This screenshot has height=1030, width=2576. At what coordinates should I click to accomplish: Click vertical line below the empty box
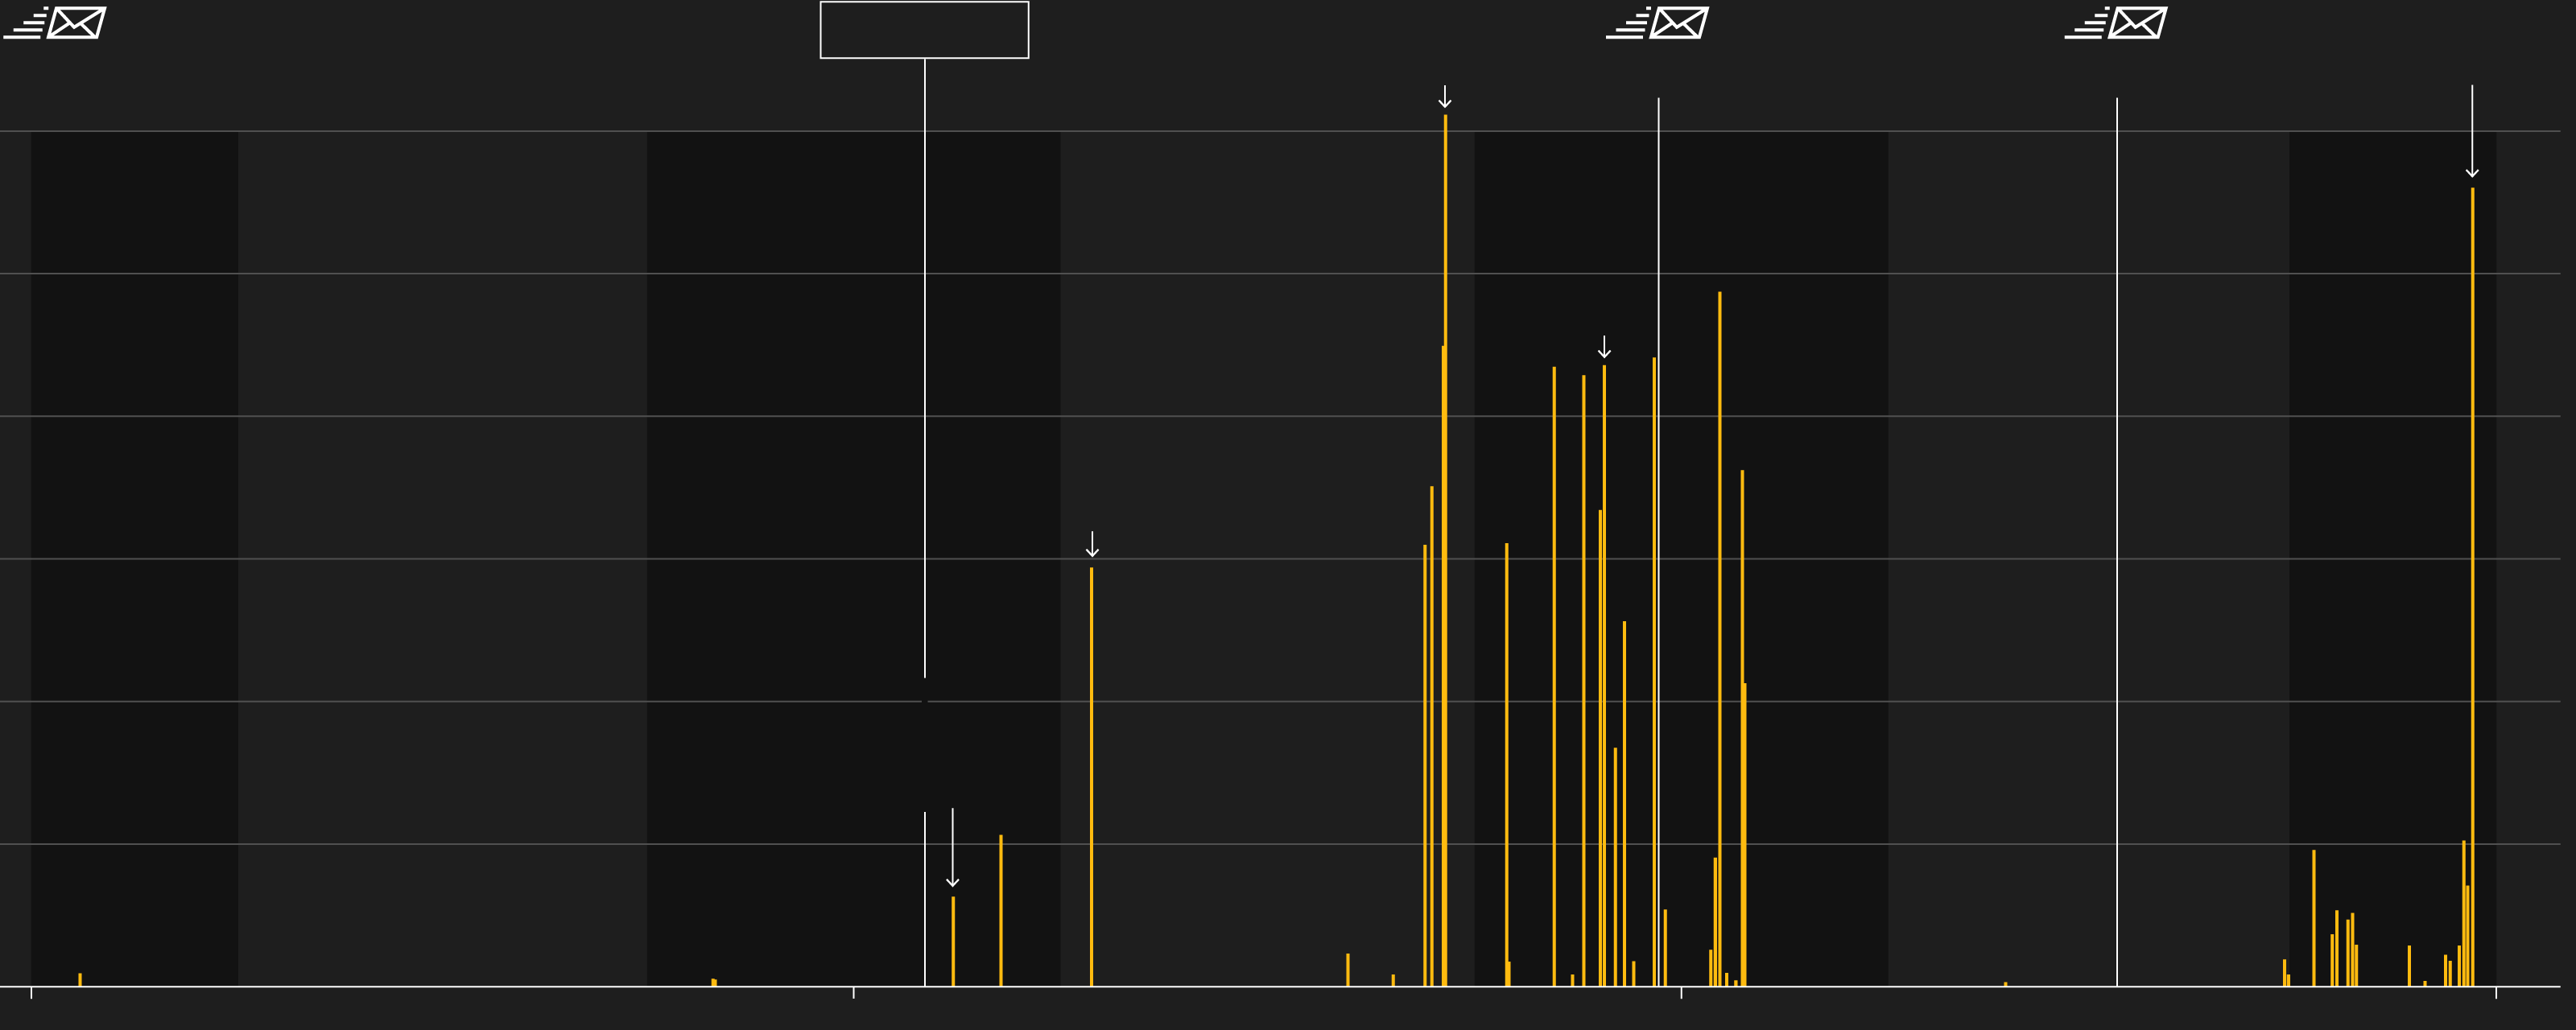tap(925, 350)
